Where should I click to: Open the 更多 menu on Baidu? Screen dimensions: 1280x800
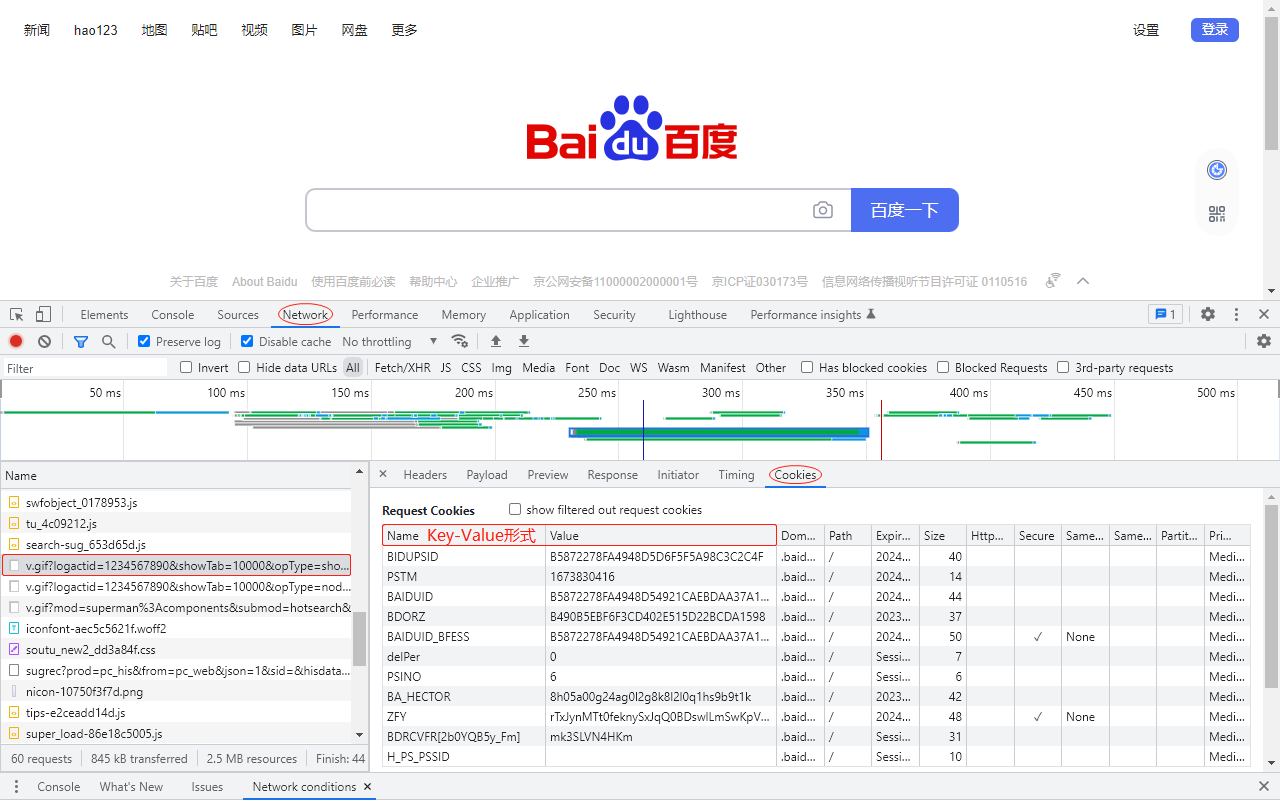click(404, 30)
